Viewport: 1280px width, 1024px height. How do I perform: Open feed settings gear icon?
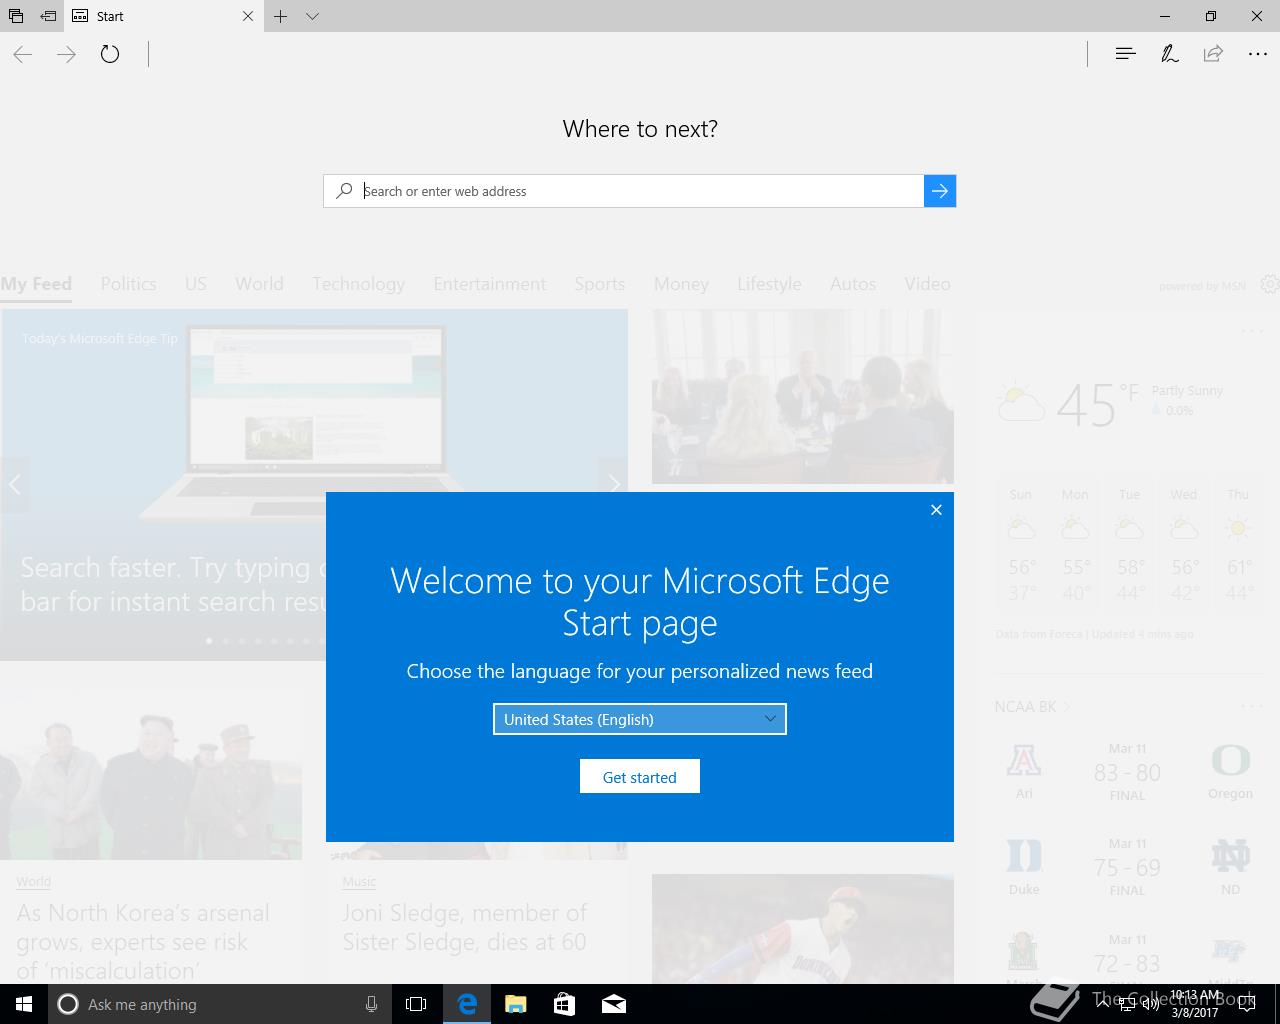point(1269,284)
